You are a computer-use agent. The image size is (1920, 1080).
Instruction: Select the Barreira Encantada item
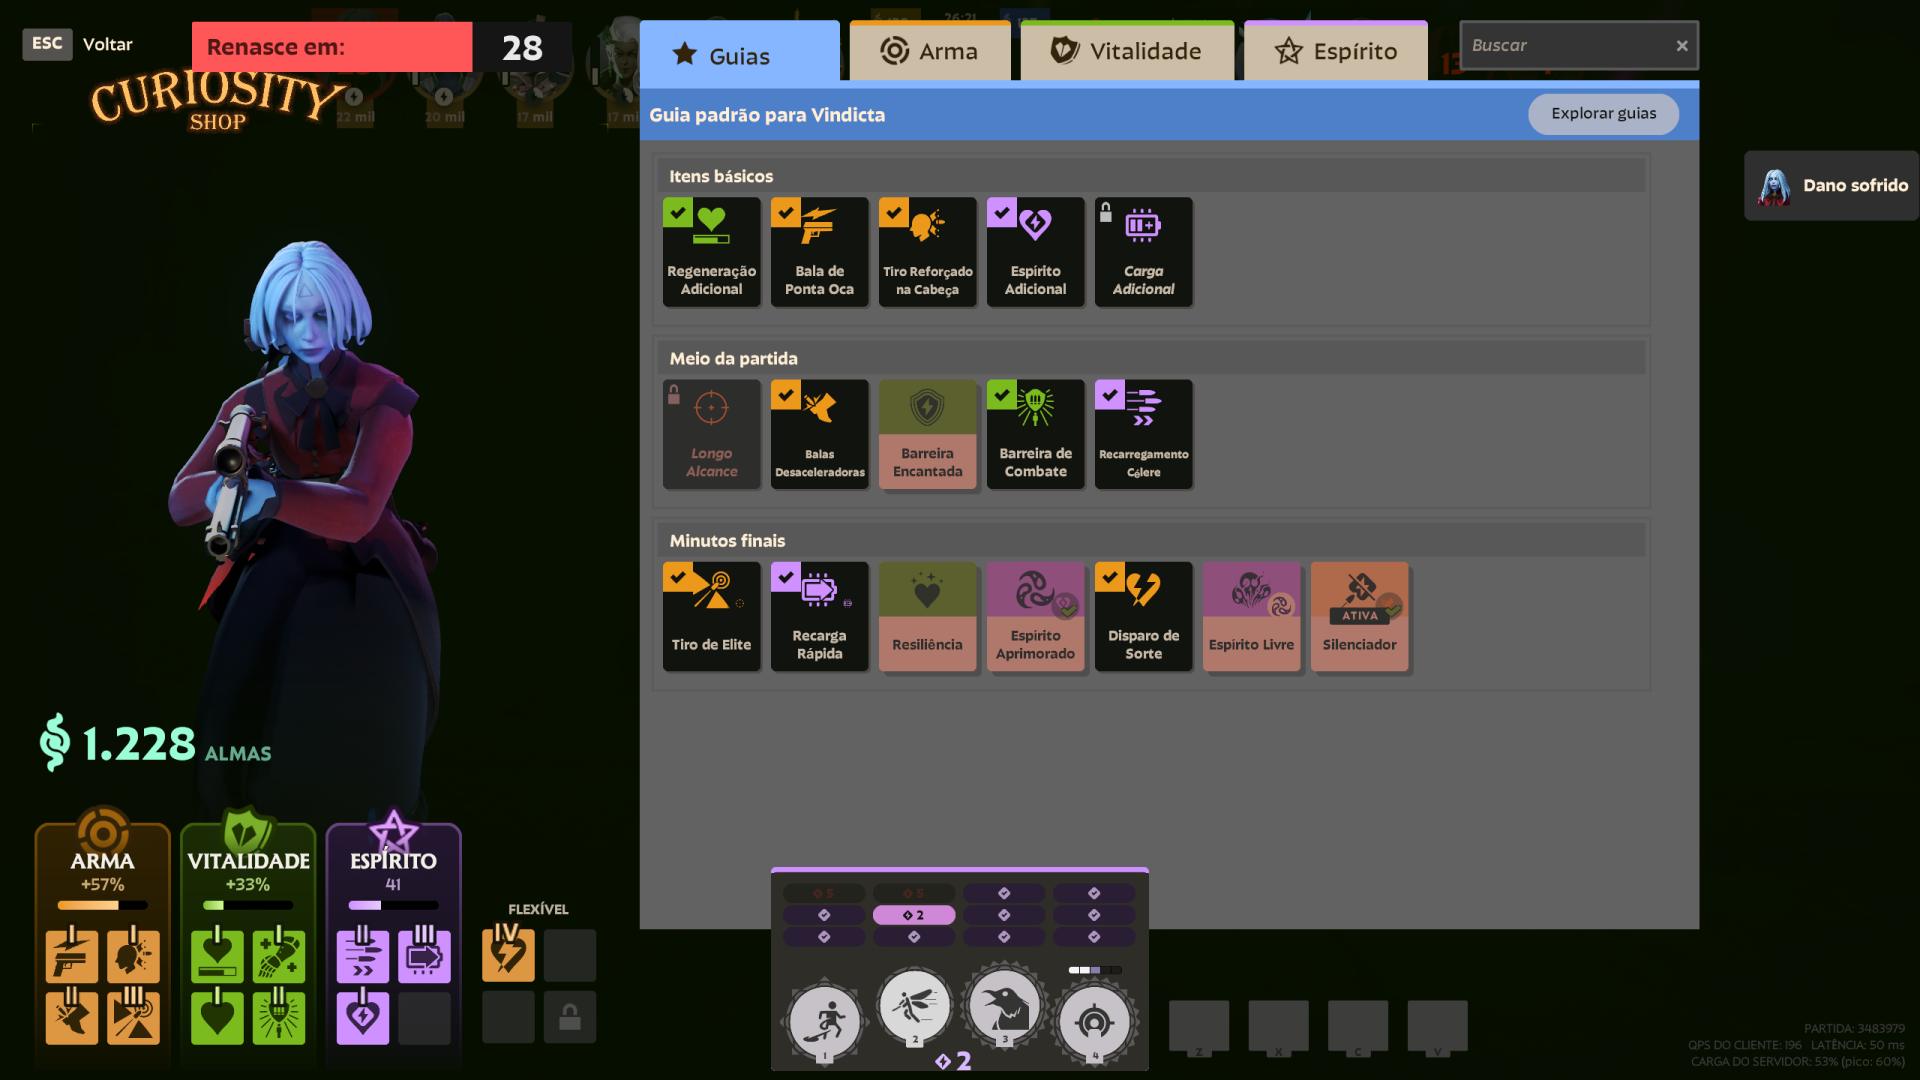coord(927,434)
